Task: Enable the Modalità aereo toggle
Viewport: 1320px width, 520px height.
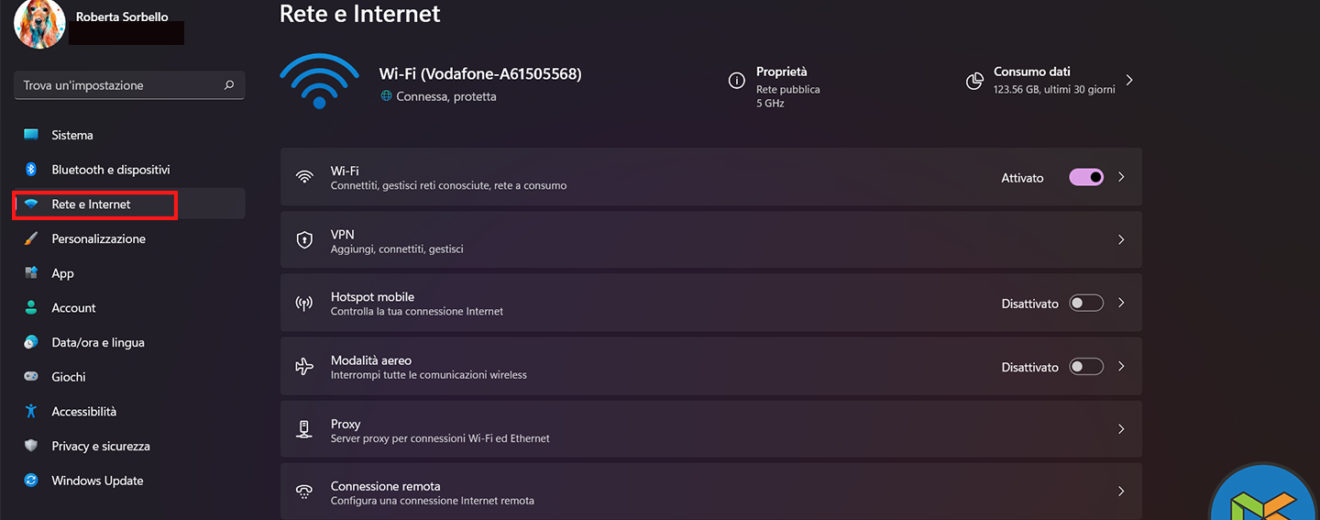Action: click(x=1086, y=367)
